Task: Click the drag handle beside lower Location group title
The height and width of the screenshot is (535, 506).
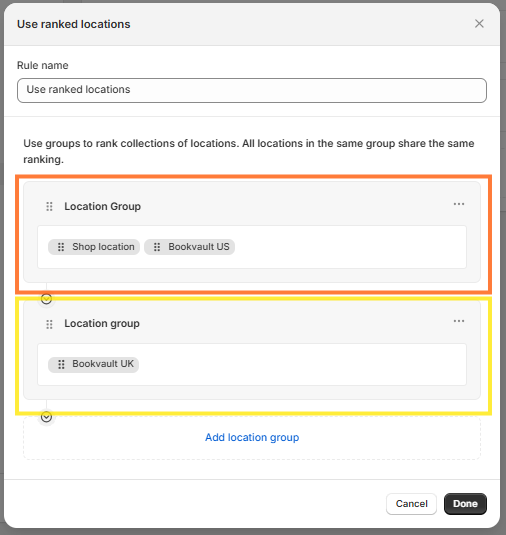Action: coord(49,324)
